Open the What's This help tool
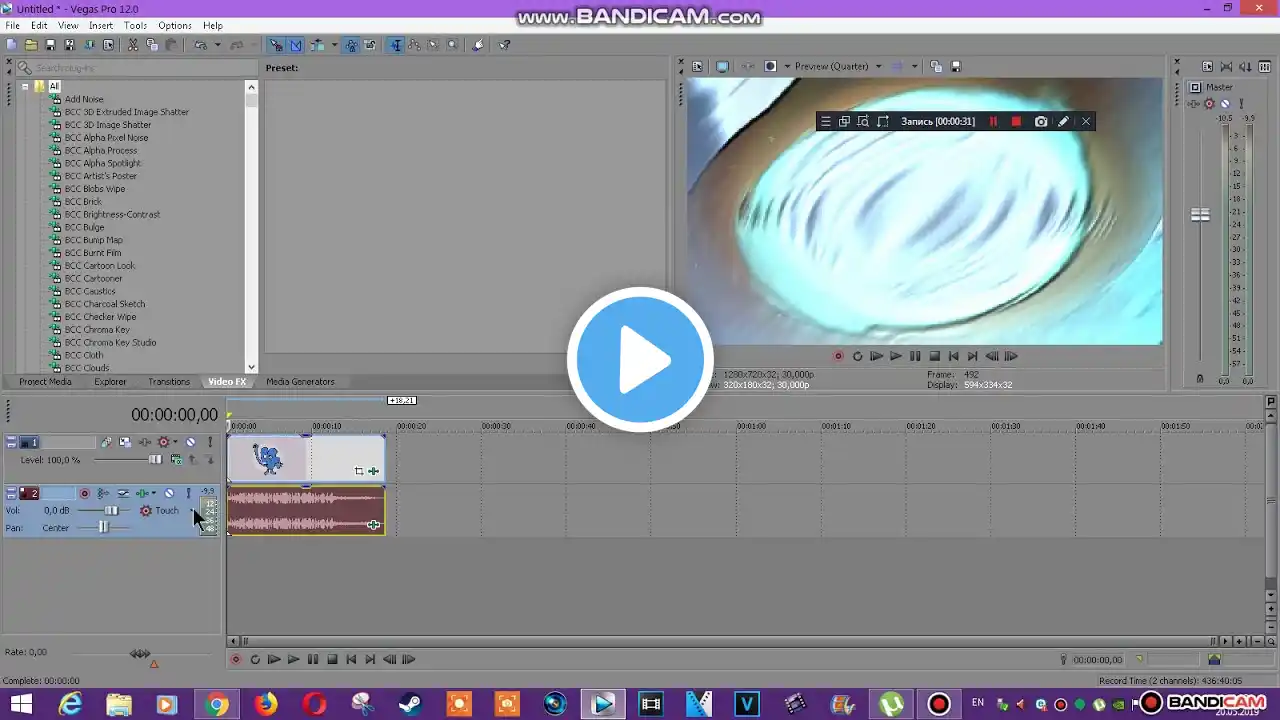1280x720 pixels. [x=504, y=45]
